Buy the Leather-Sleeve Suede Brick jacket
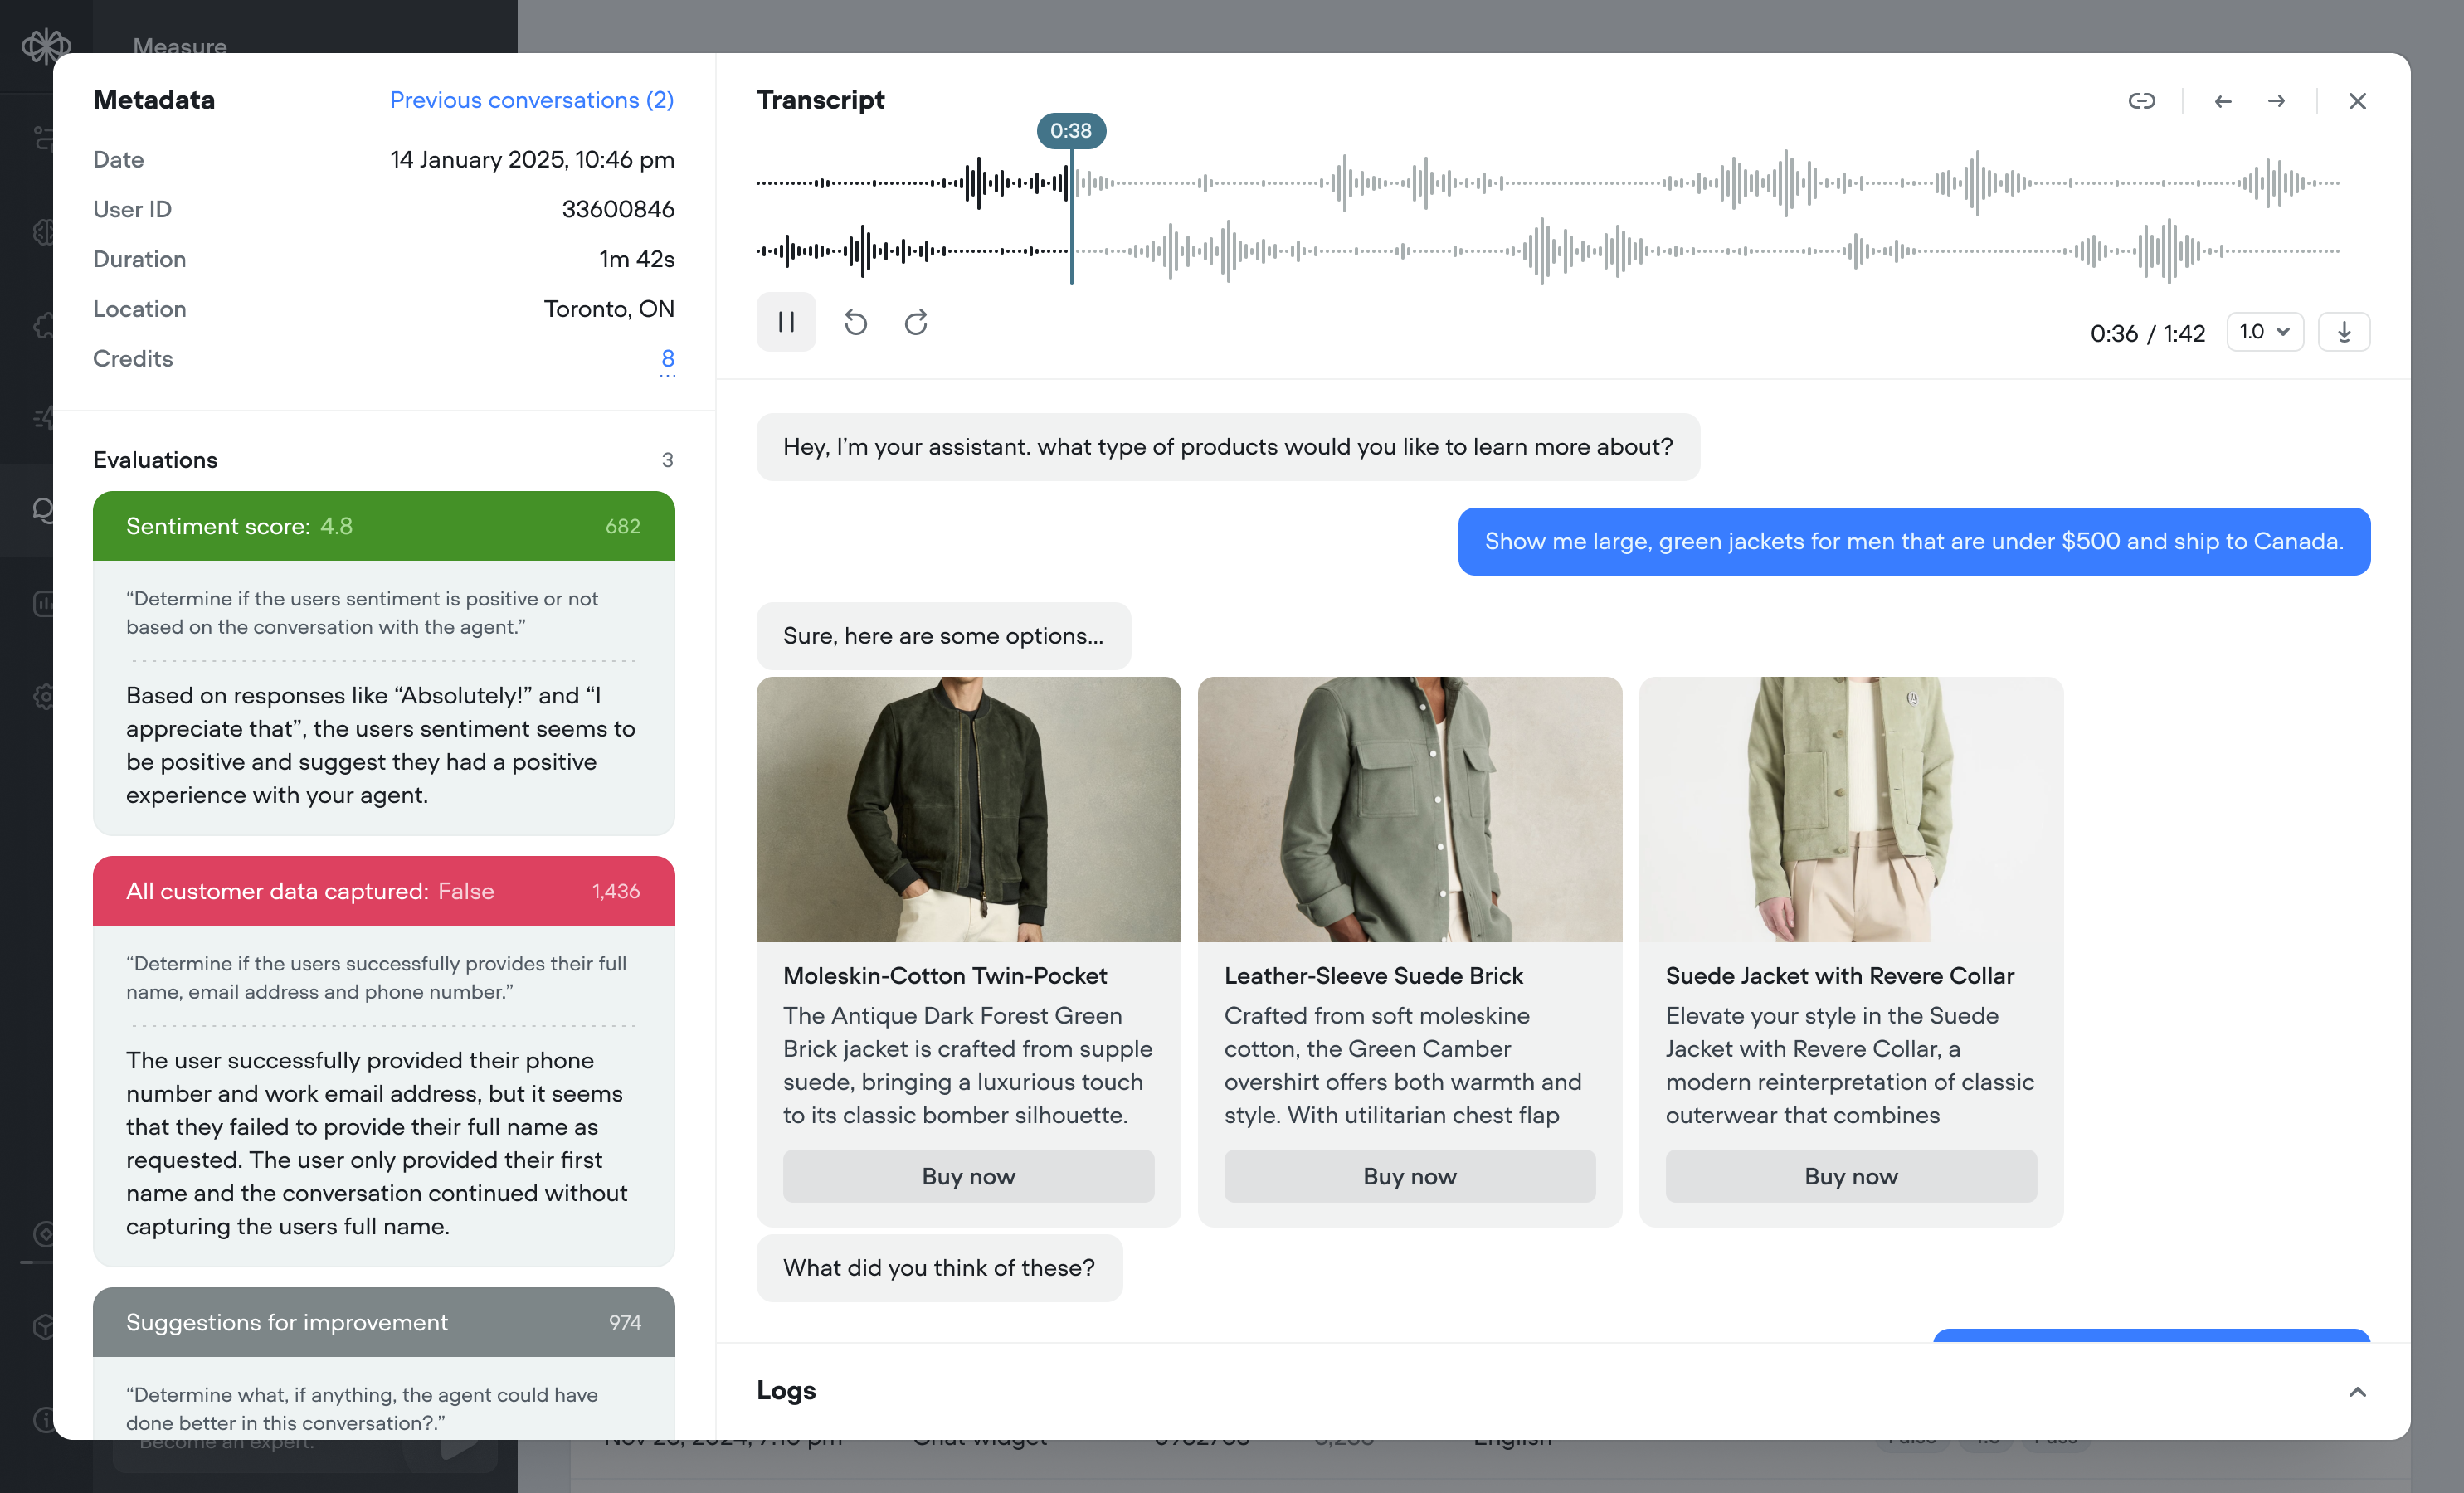 coord(1409,1176)
